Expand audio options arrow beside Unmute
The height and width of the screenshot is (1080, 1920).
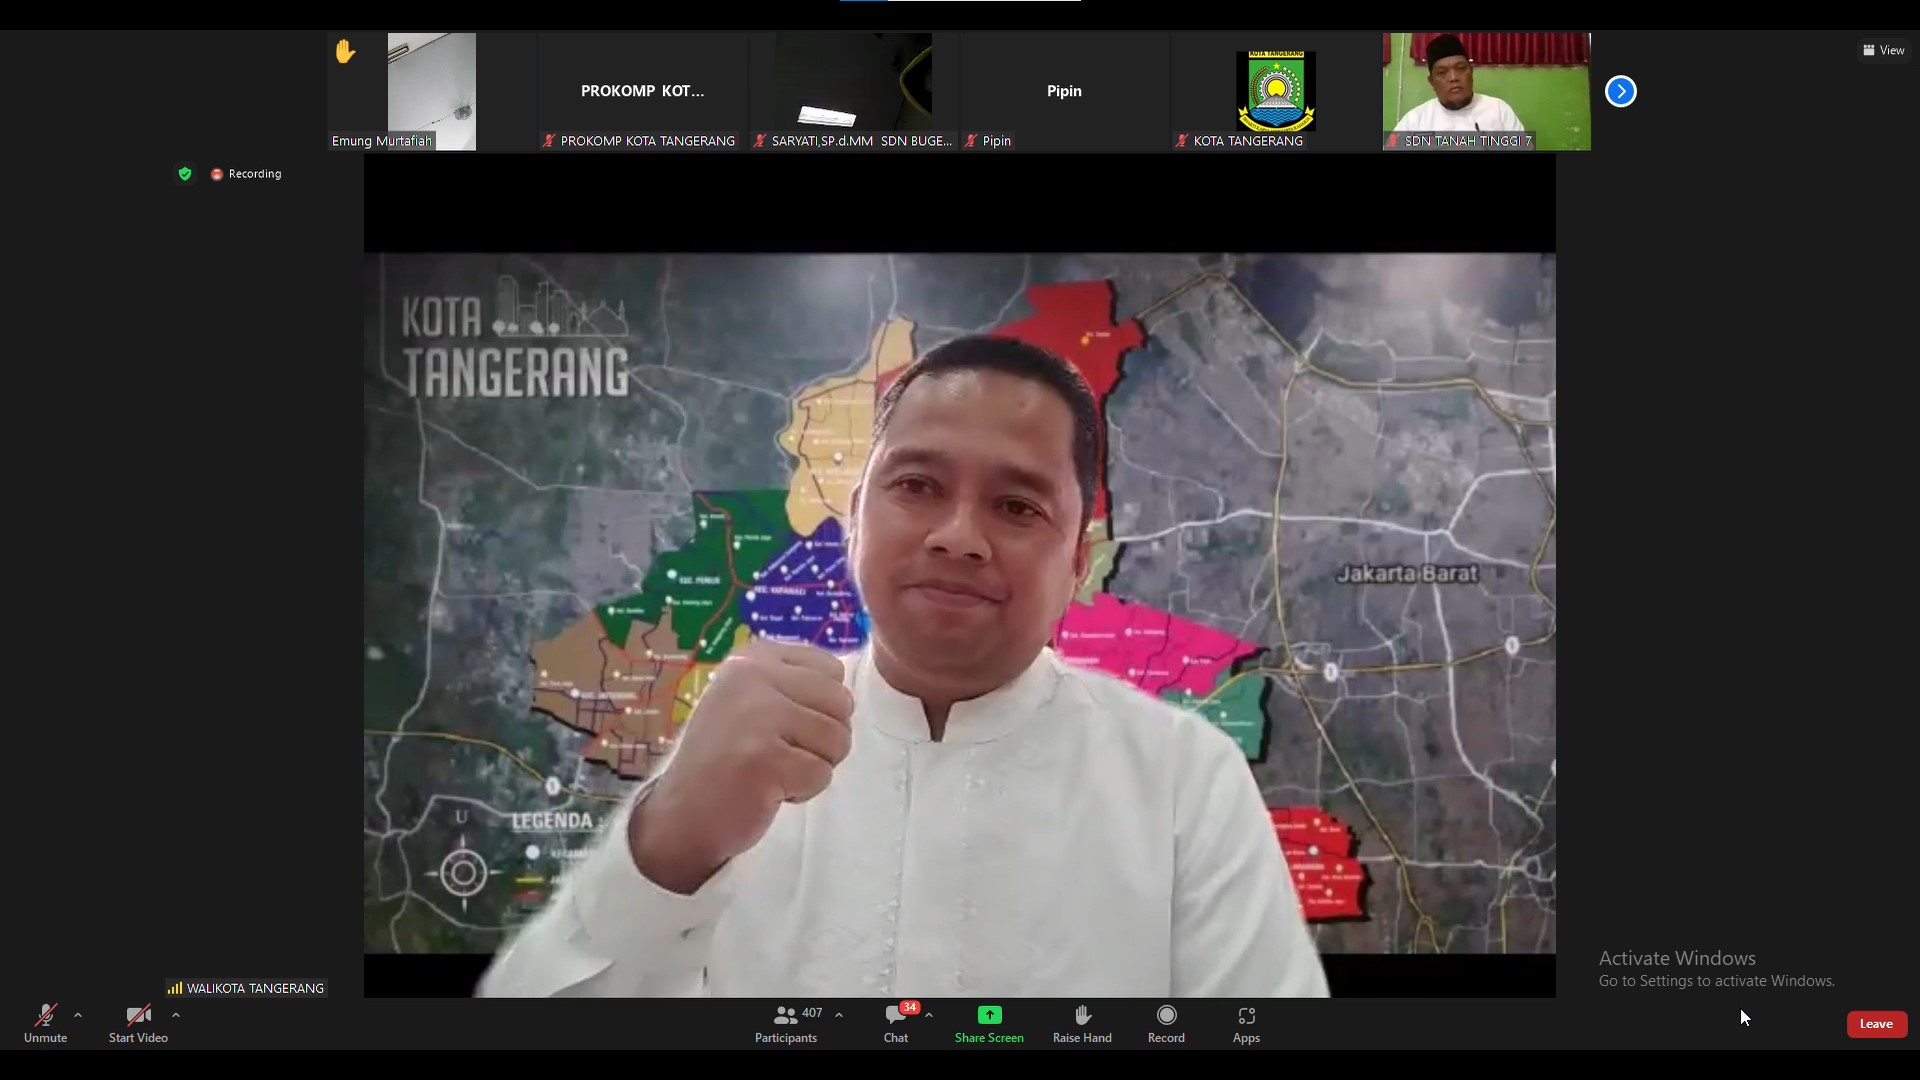(x=78, y=1015)
